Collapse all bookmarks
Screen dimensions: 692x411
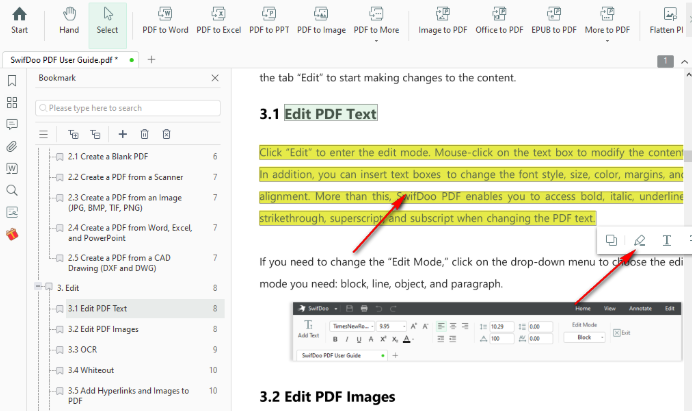pyautogui.click(x=95, y=134)
